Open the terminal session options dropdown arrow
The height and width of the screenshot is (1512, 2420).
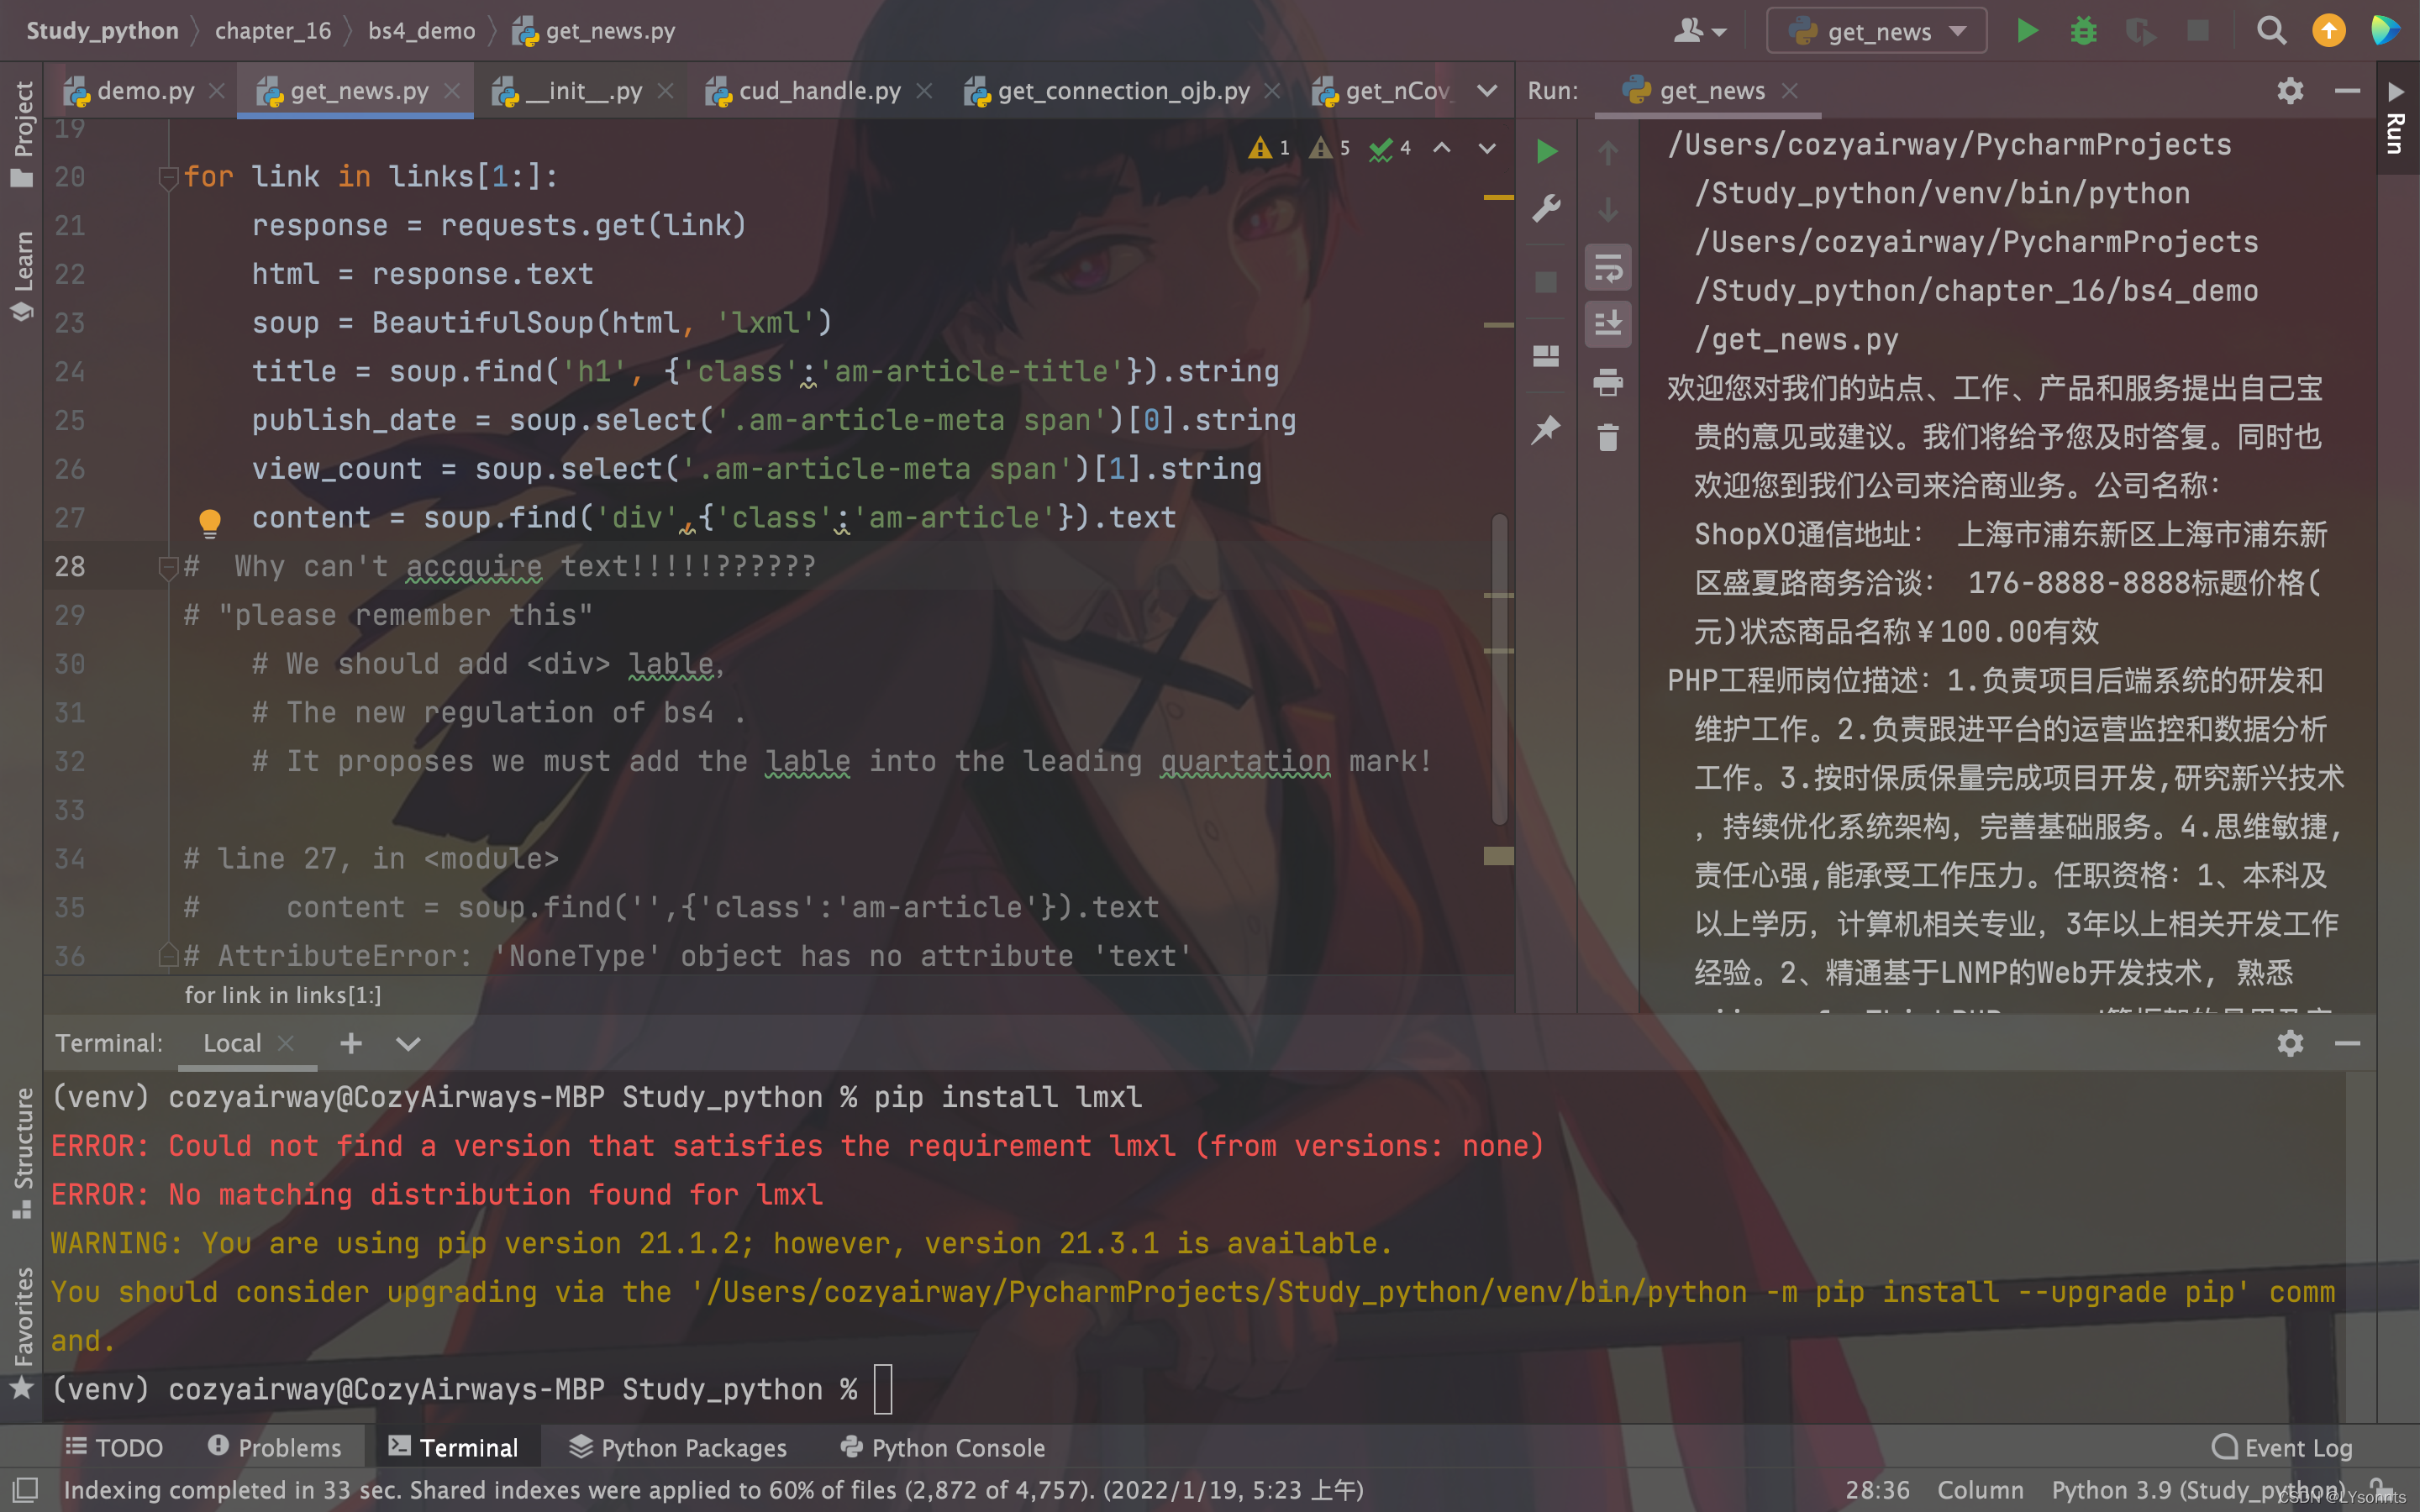pos(407,1044)
